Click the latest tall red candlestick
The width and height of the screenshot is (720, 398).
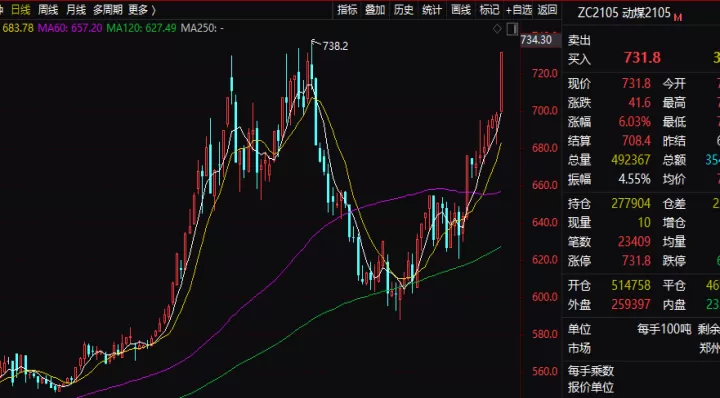(501, 82)
